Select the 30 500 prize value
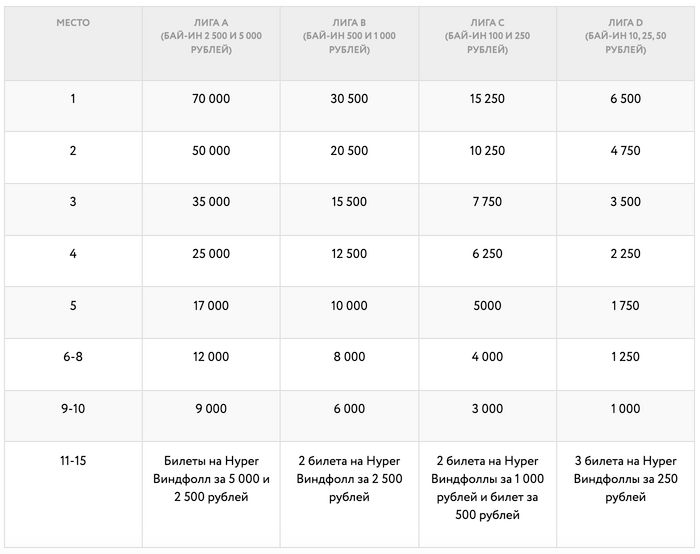Viewport: 700px width, 554px height. pos(348,99)
